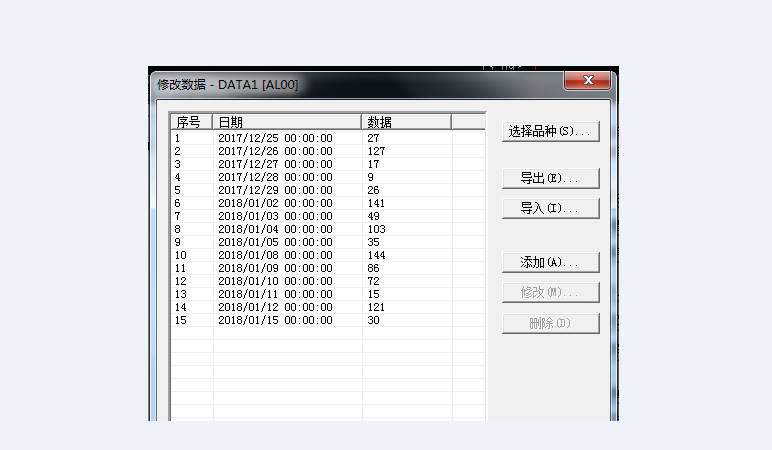772x450 pixels.
Task: Click sequence number 10 in 序号 column
Action: point(181,256)
